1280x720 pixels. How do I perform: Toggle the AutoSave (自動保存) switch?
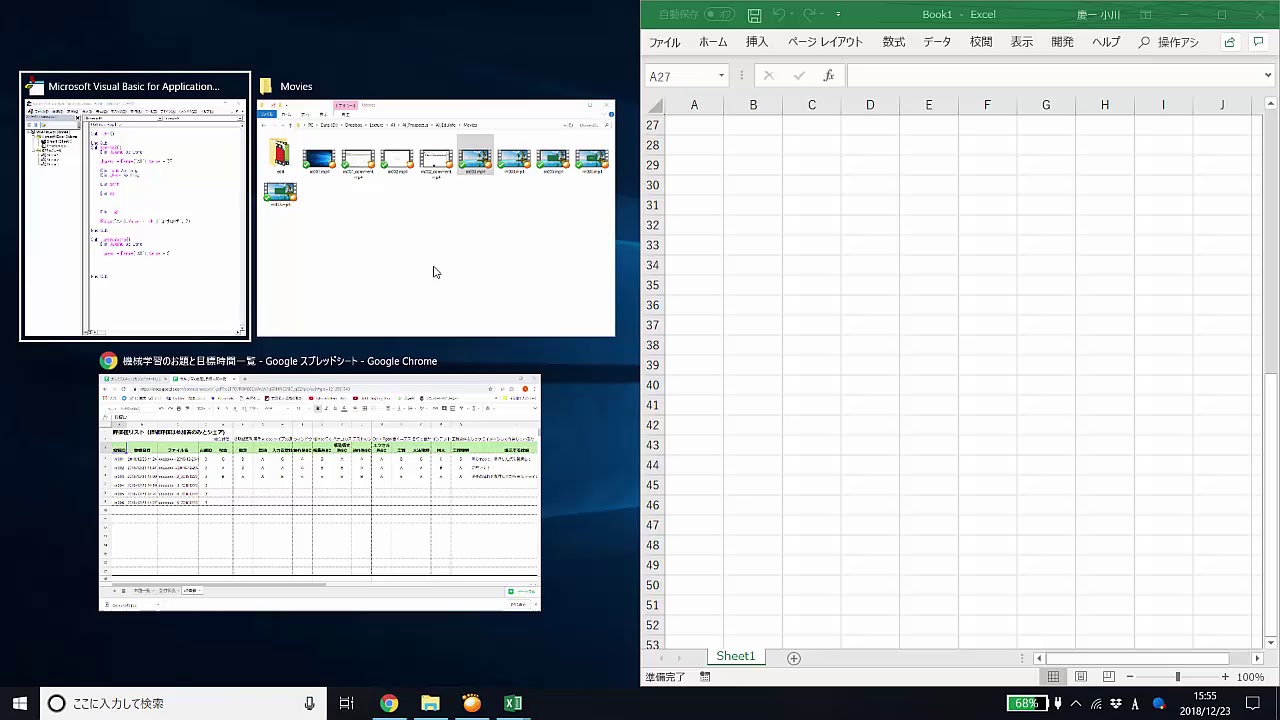click(x=719, y=15)
